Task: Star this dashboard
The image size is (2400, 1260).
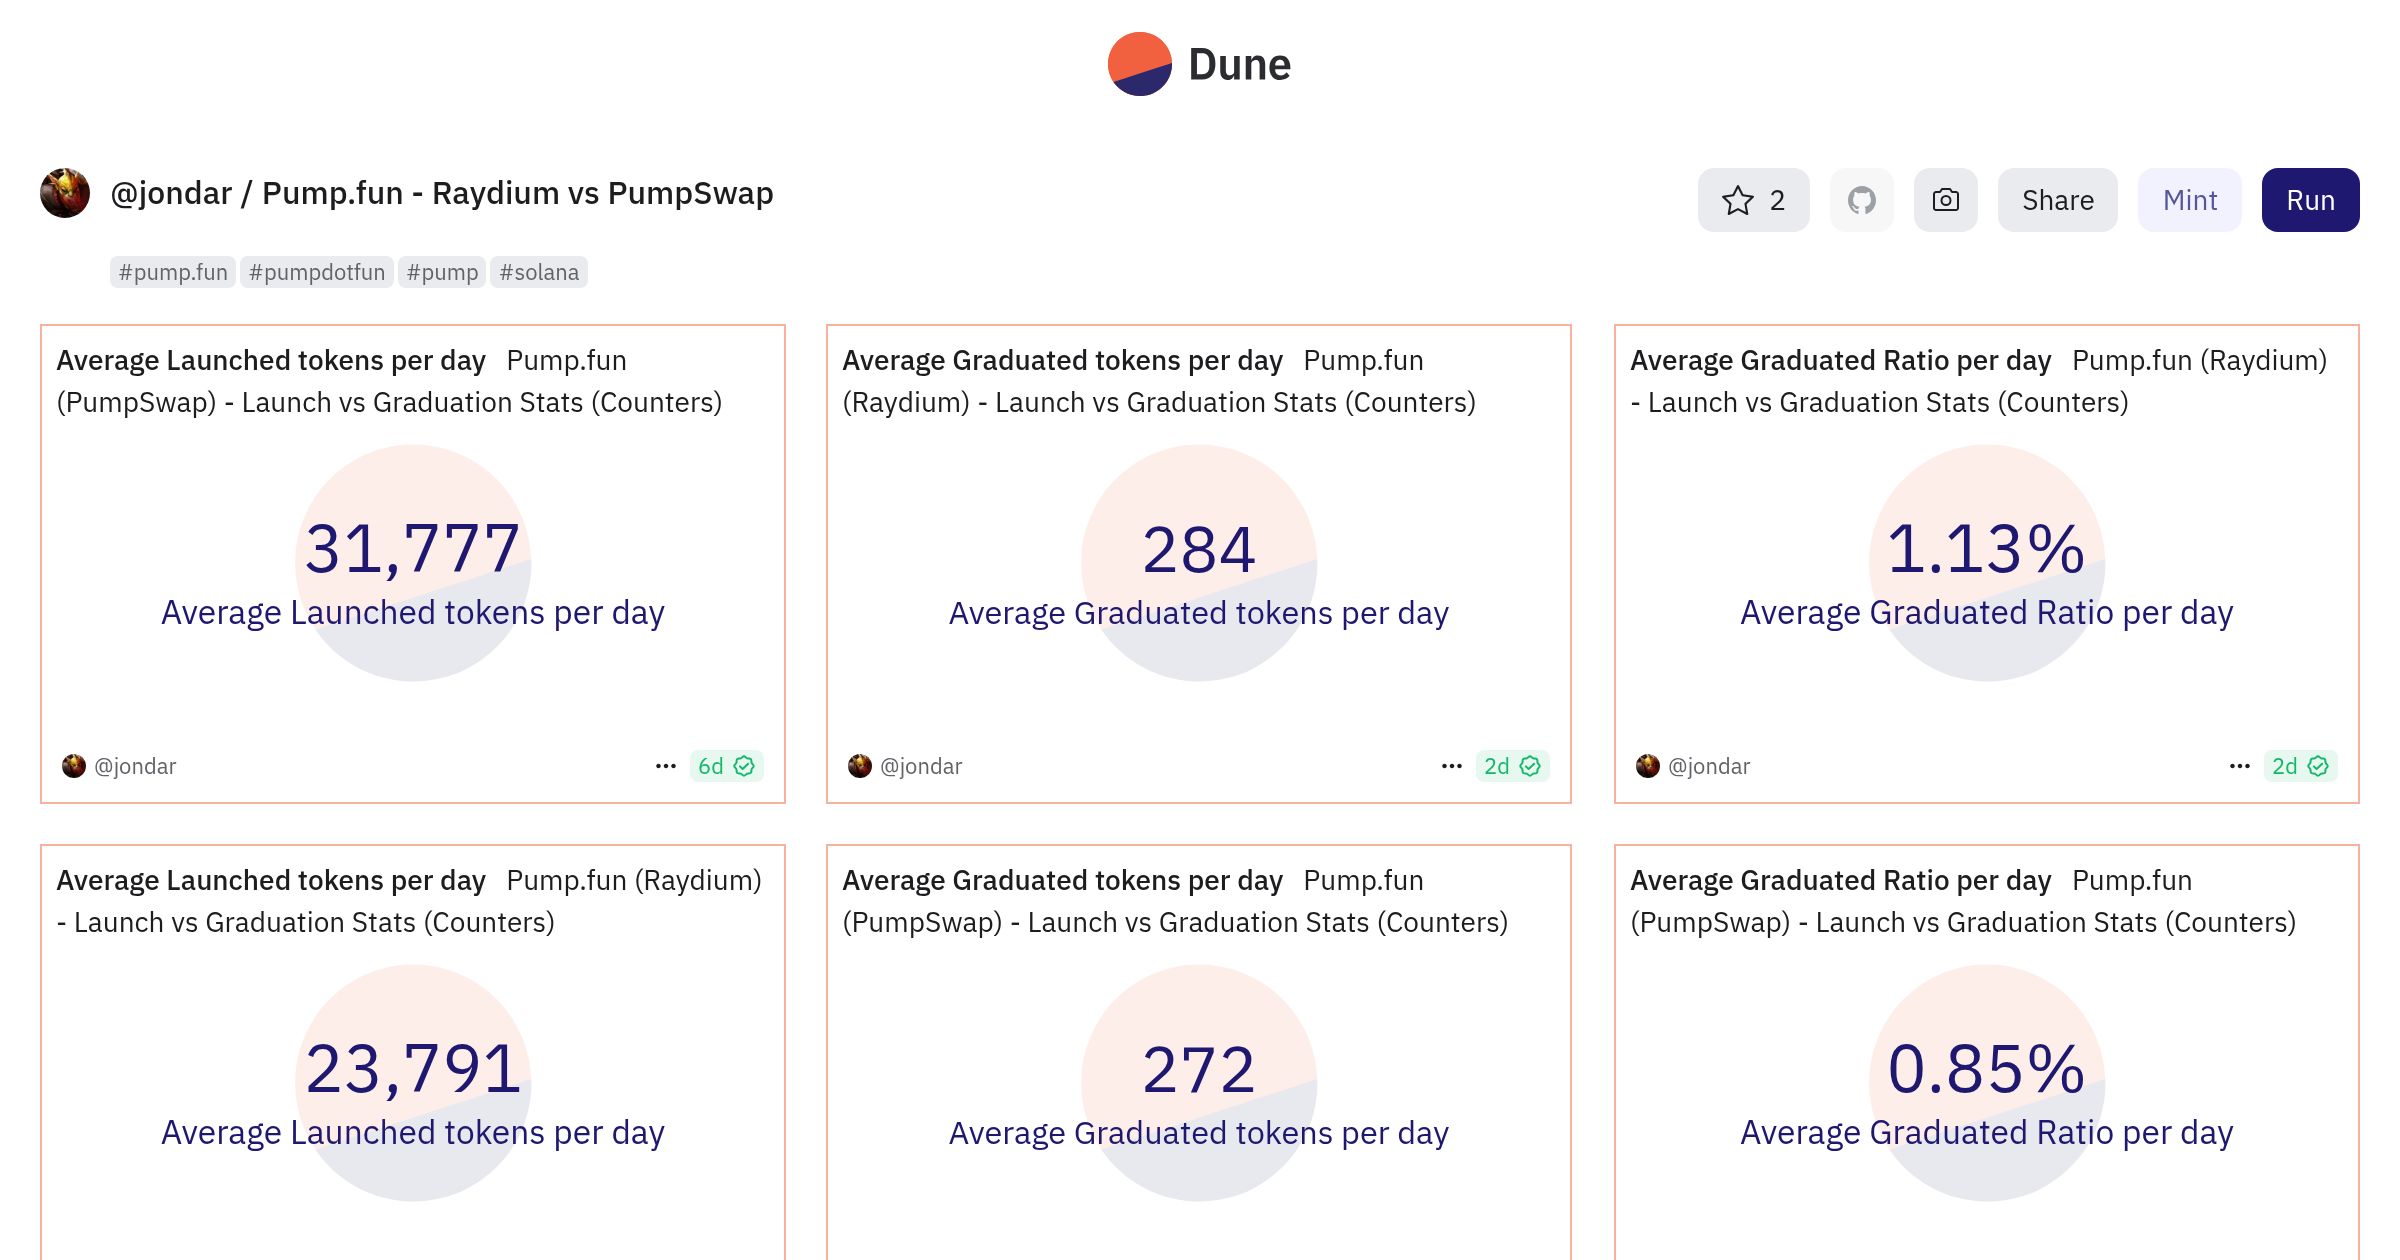Action: click(x=1753, y=200)
